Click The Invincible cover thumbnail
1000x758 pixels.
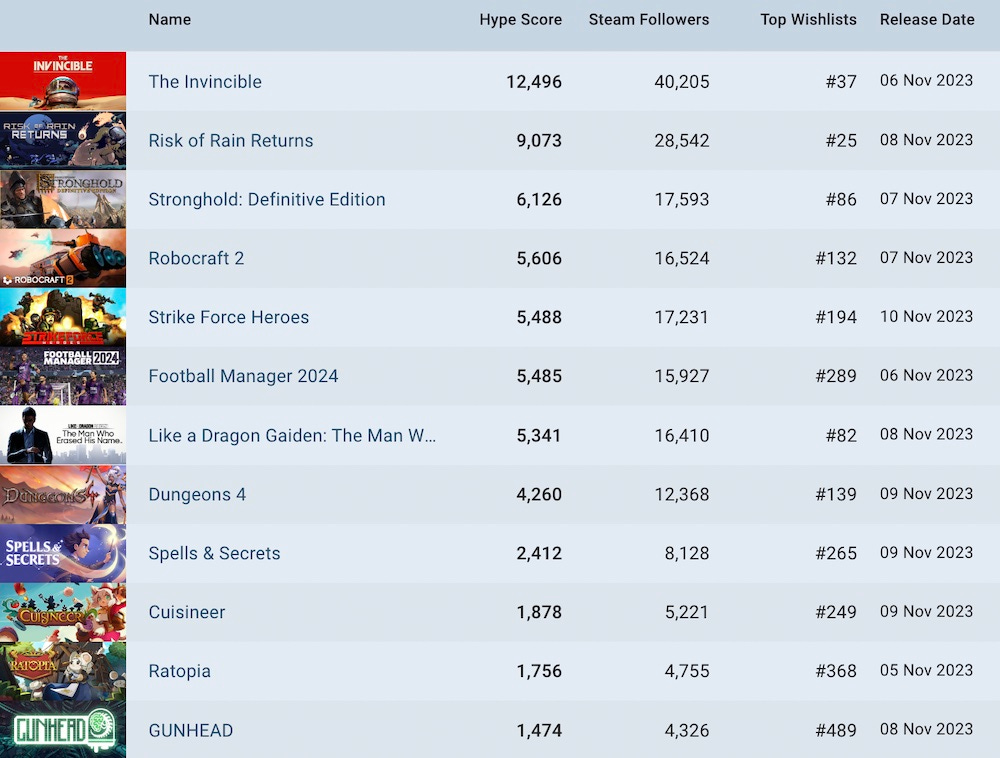62,81
